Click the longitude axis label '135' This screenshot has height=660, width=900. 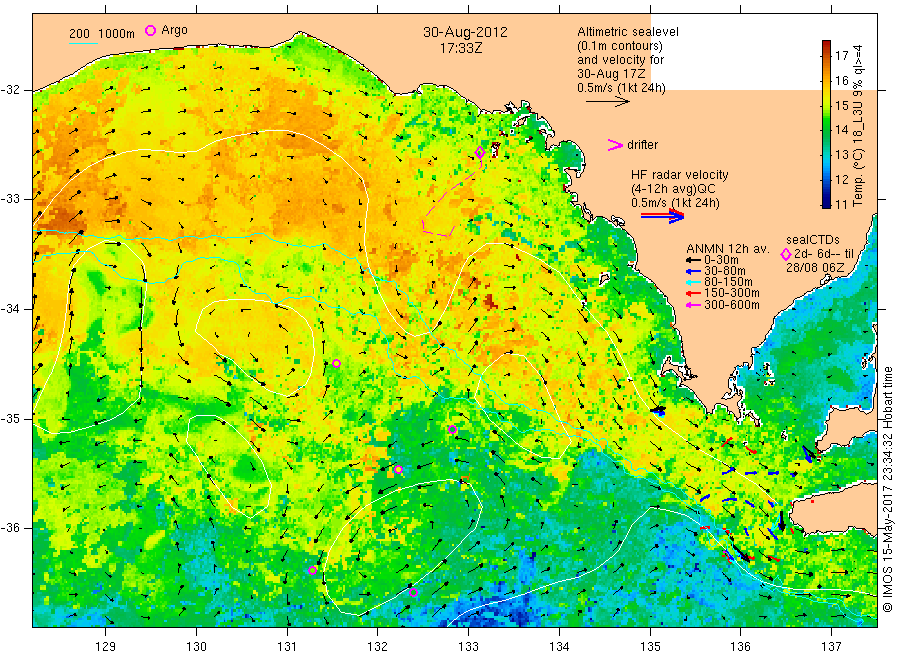pos(650,647)
